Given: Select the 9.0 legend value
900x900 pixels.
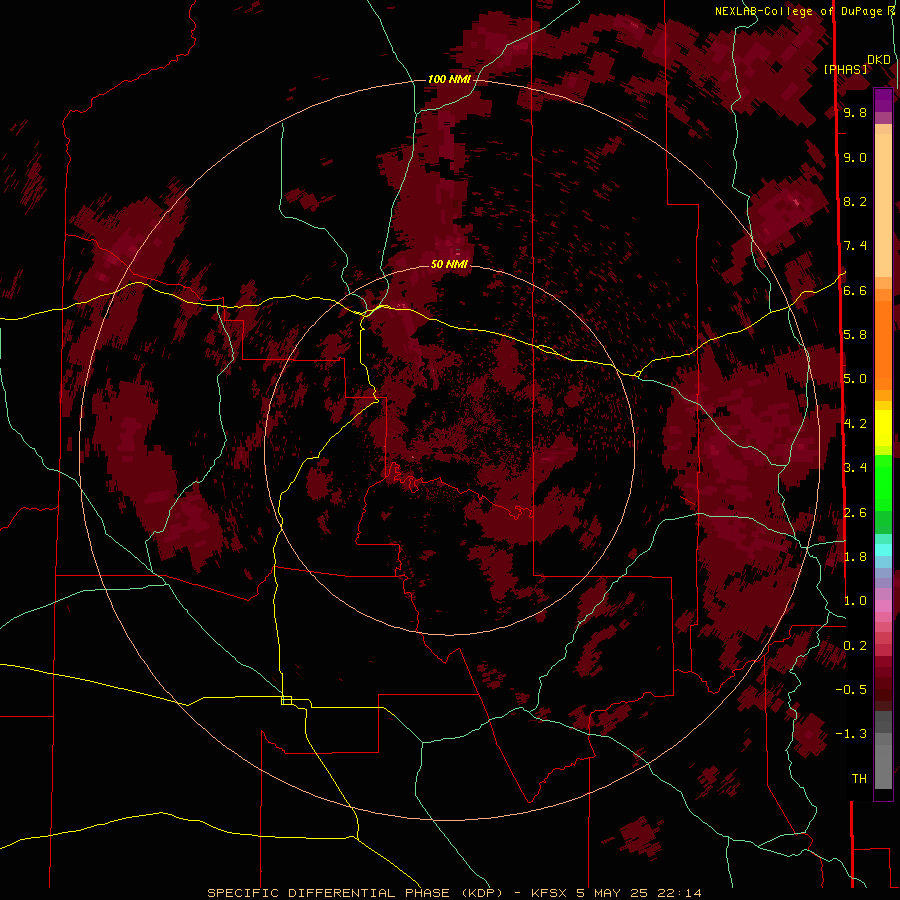Looking at the screenshot, I should (855, 157).
